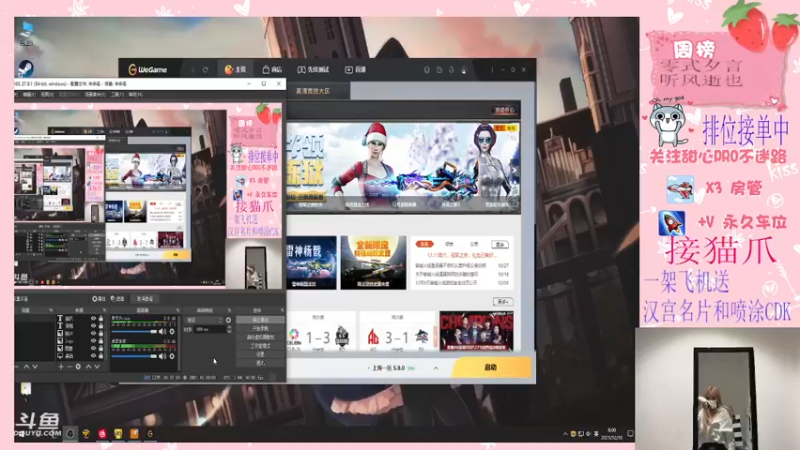The height and width of the screenshot is (450, 800).
Task: Open settings gear of first mixer channel
Action: tap(172, 332)
